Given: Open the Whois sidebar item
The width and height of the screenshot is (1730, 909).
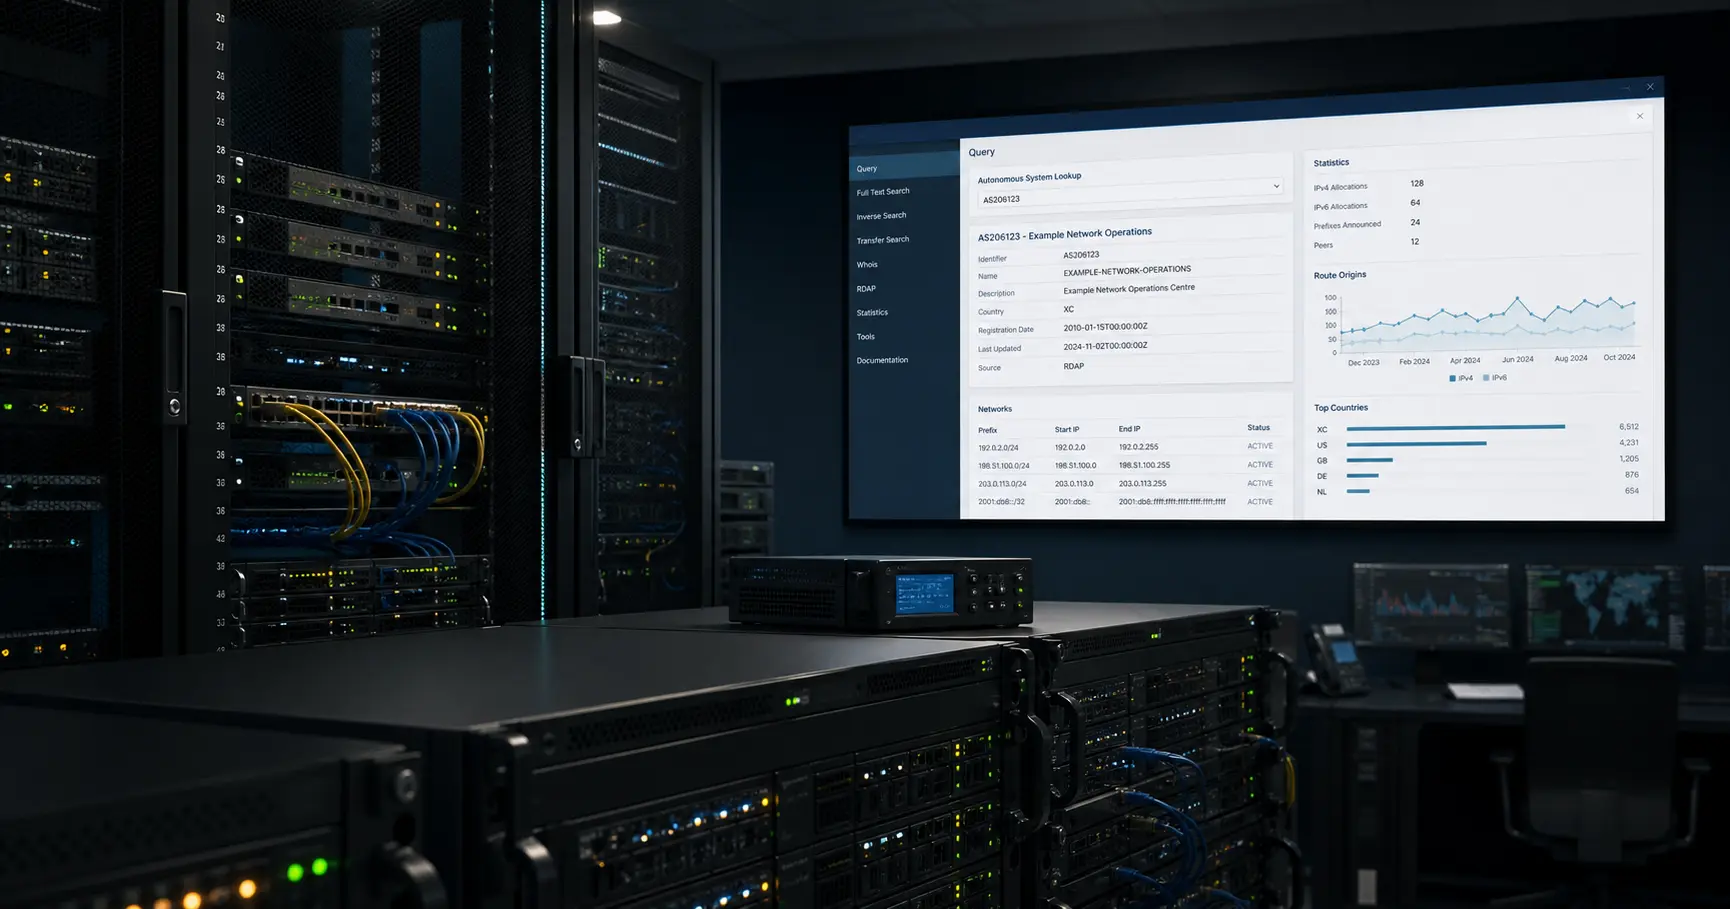Looking at the screenshot, I should pyautogui.click(x=867, y=265).
